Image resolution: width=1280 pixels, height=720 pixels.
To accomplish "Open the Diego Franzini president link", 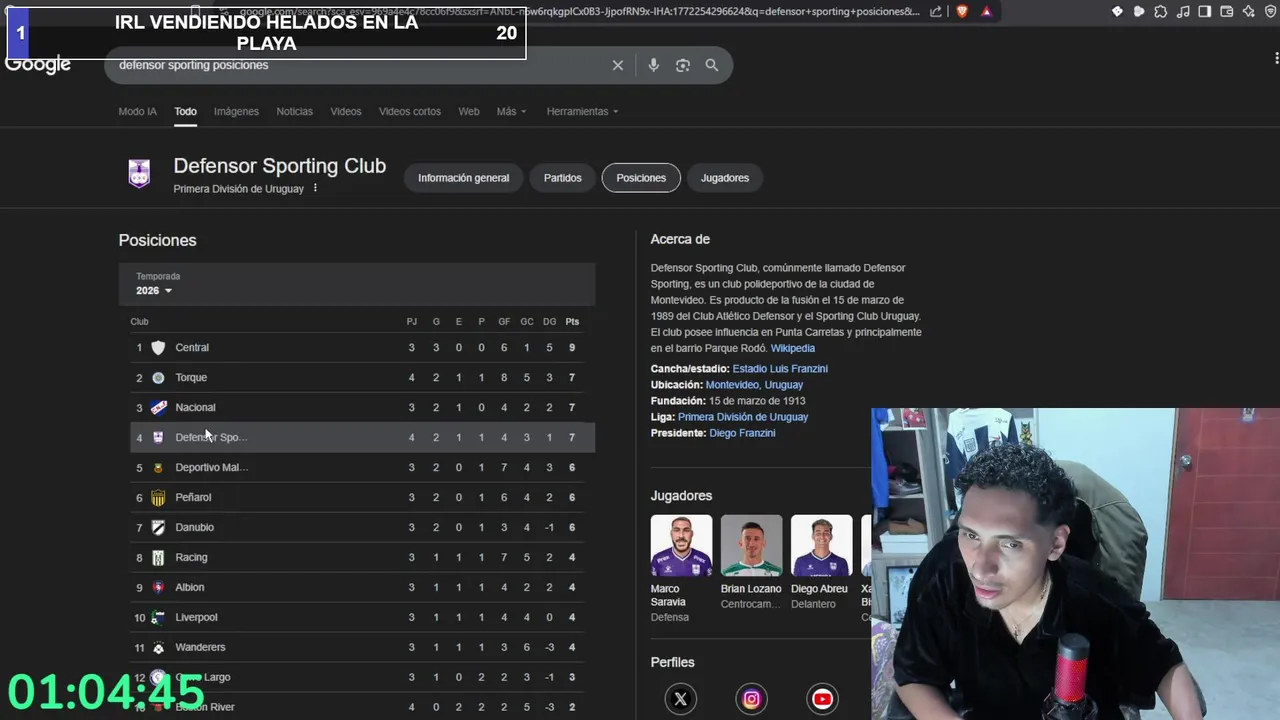I will pos(742,433).
